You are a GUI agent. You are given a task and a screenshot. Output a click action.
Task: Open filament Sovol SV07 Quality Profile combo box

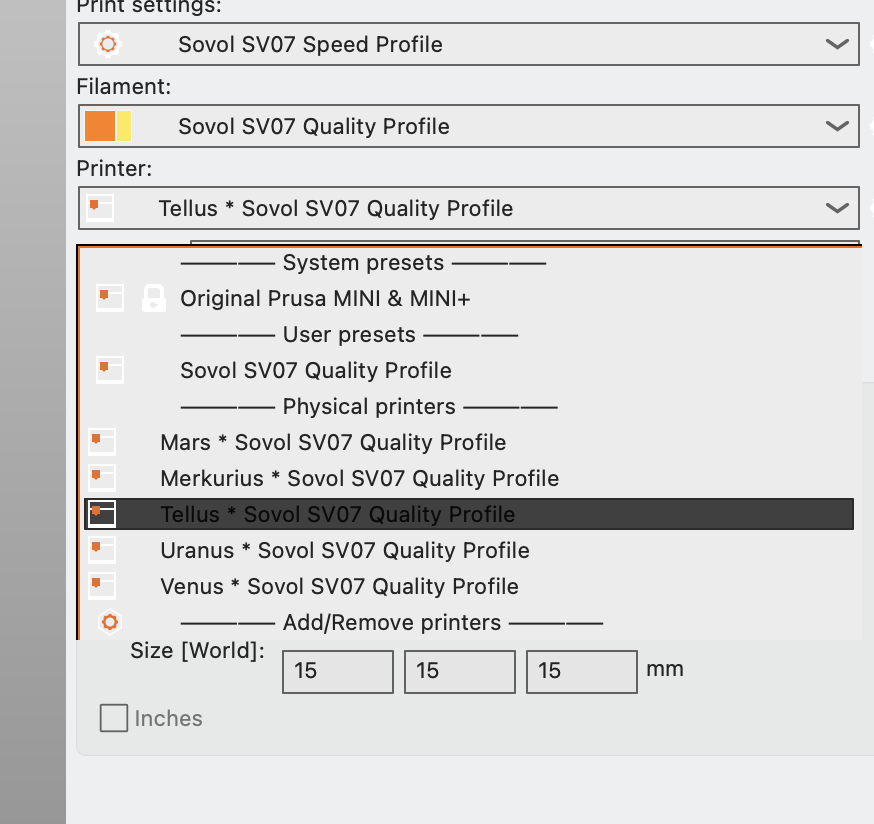[469, 126]
